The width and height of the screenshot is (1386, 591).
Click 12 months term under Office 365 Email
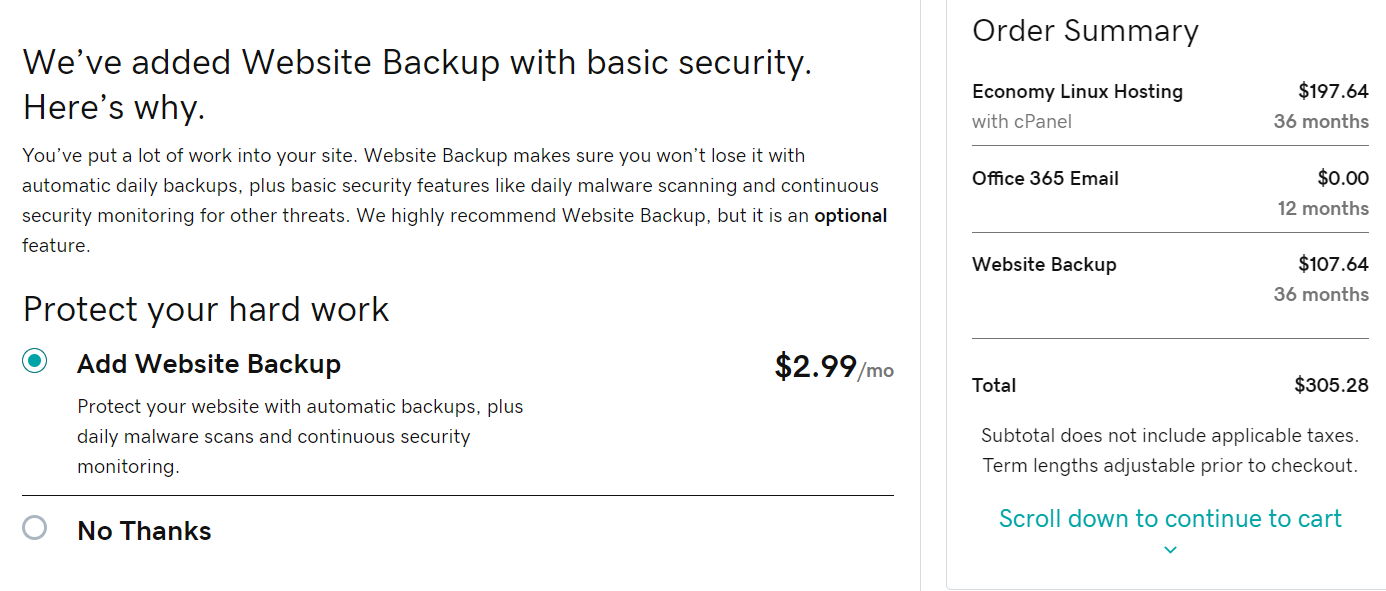[x=1323, y=208]
